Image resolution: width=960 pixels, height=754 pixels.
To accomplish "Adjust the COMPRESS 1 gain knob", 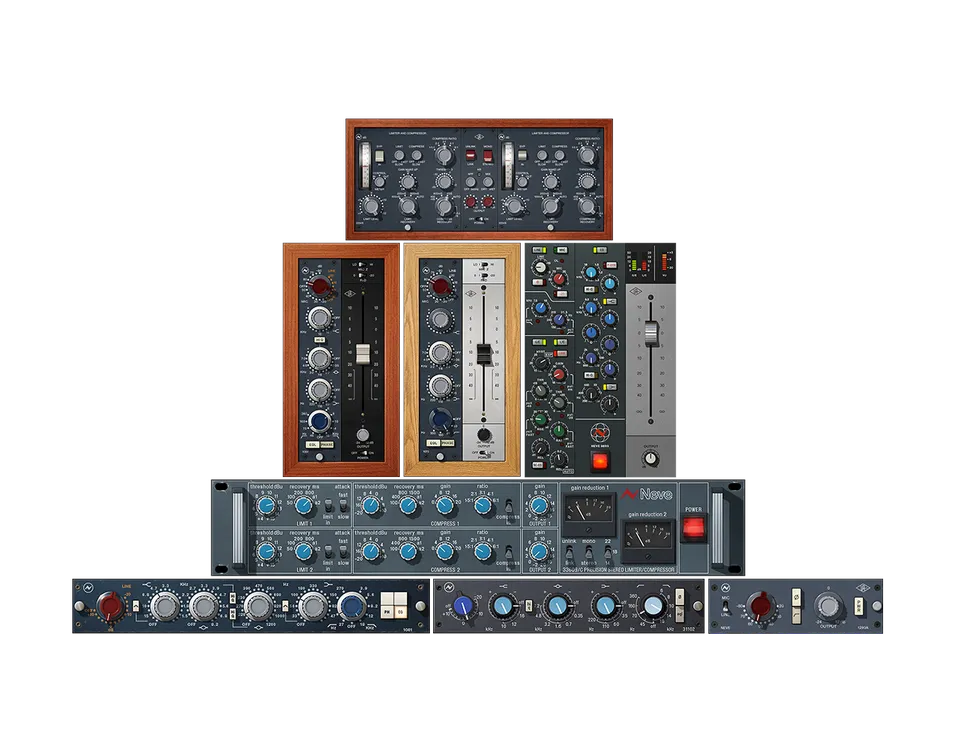I will point(445,506).
